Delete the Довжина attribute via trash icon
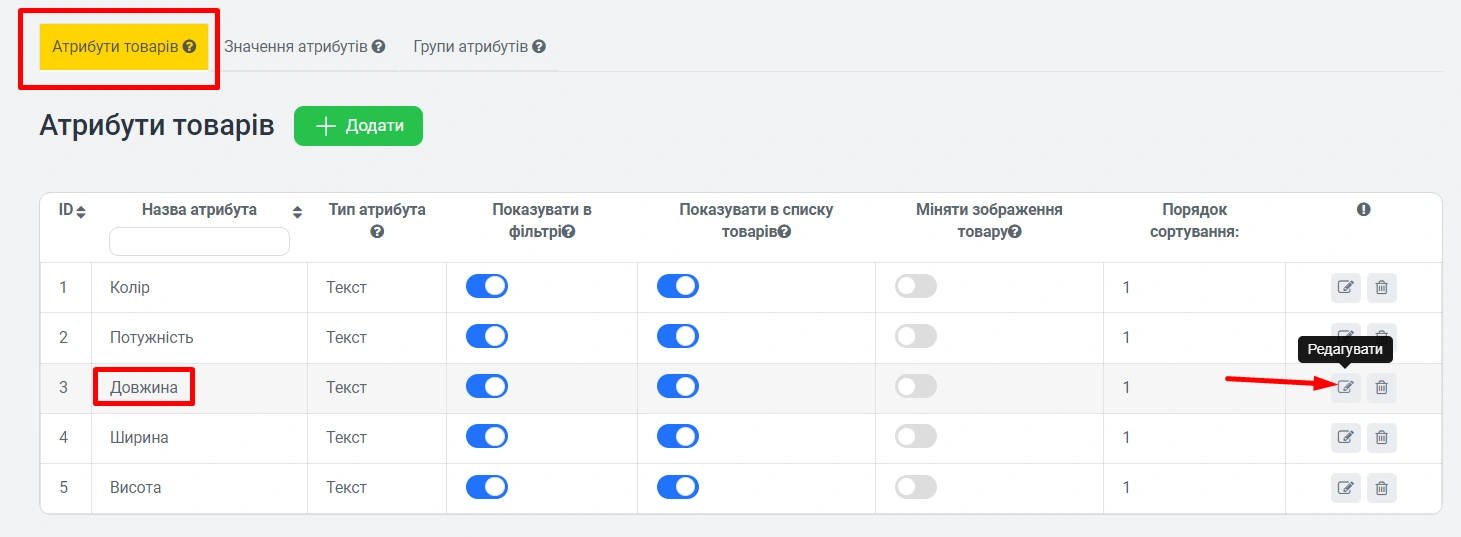 pos(1381,387)
